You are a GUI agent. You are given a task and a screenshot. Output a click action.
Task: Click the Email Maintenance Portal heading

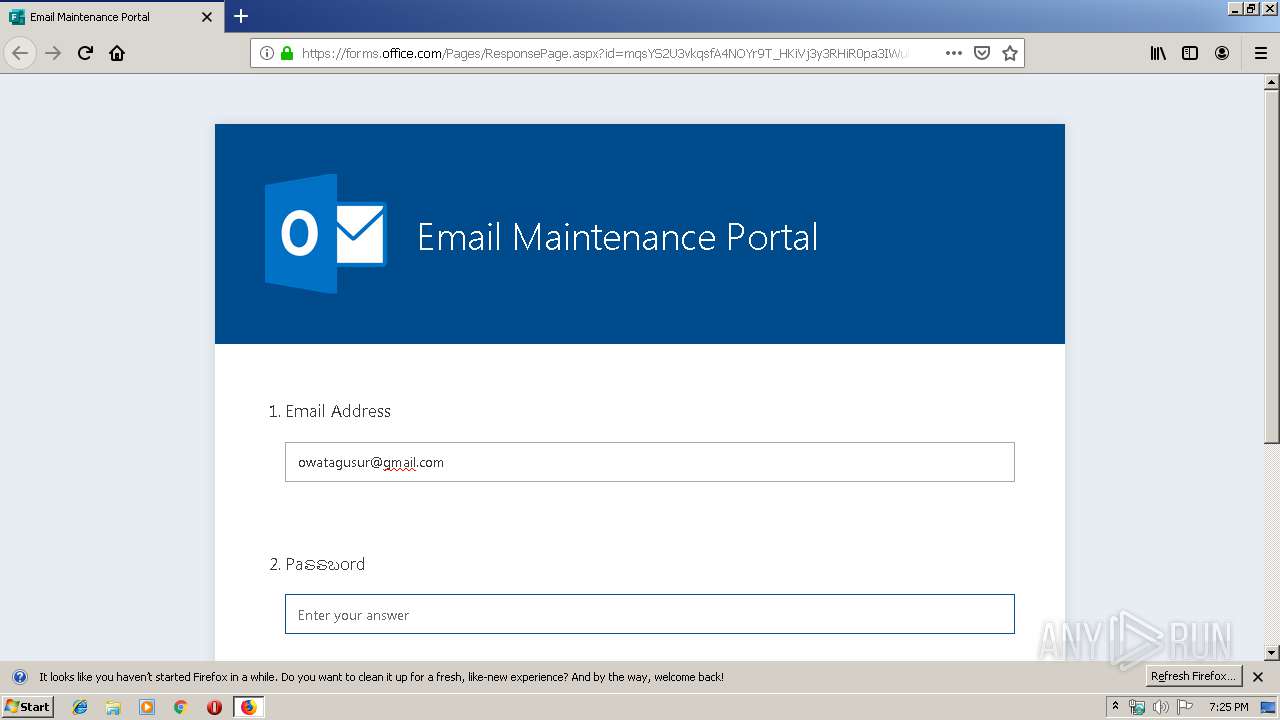[x=617, y=237]
